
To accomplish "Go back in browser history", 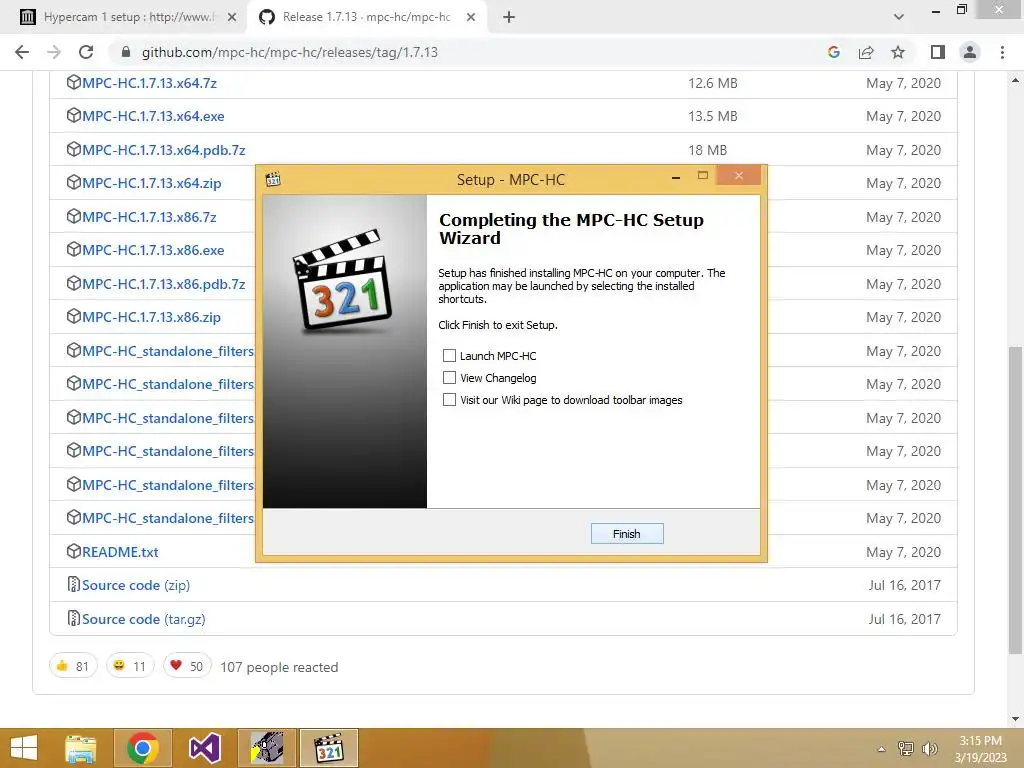I will 22,52.
